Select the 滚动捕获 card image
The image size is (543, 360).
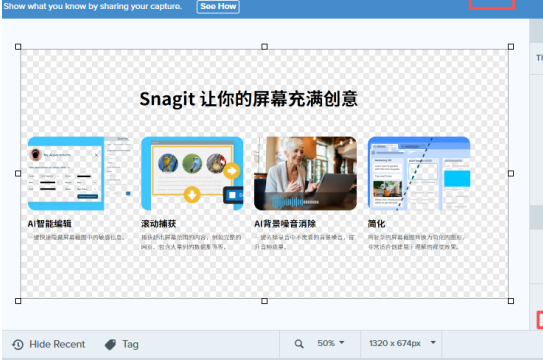click(x=192, y=173)
